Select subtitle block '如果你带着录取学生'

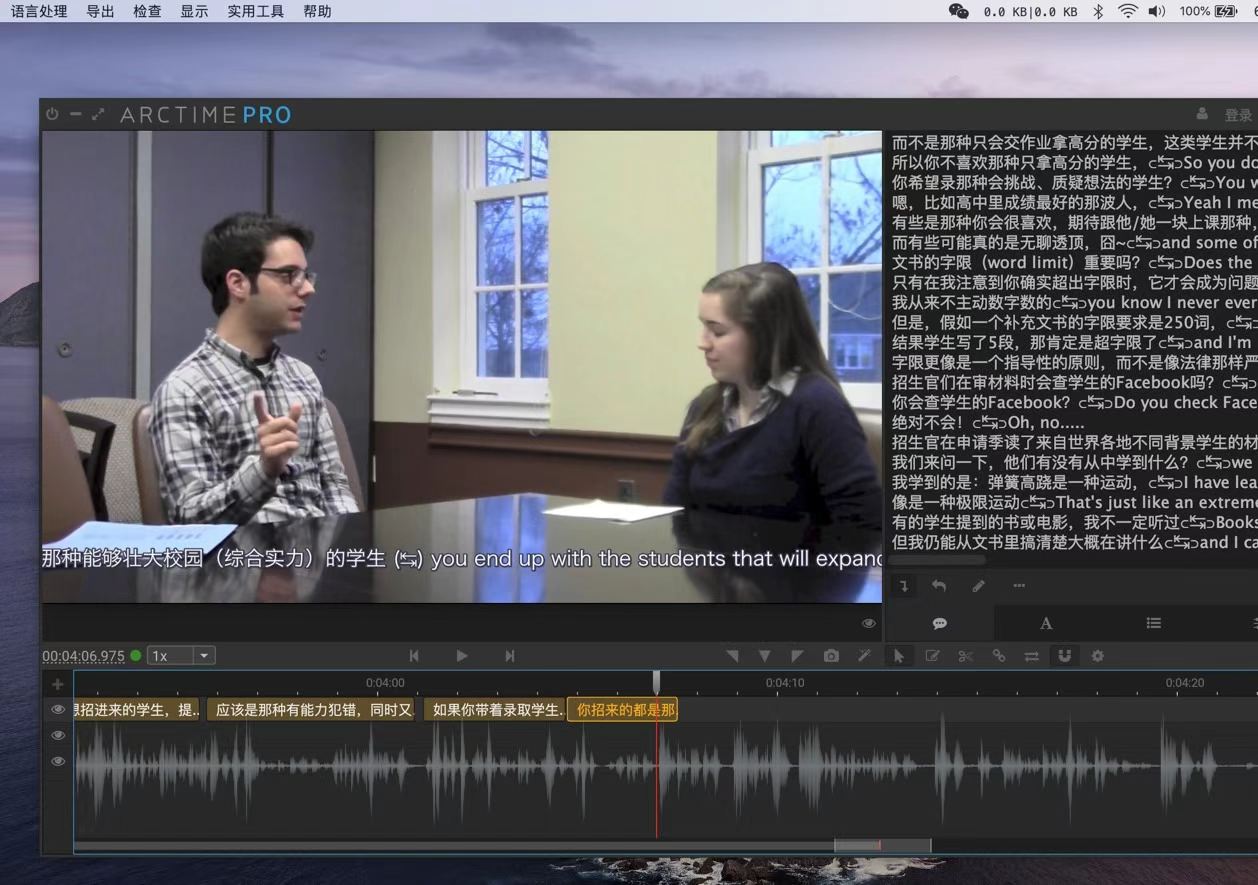[494, 710]
